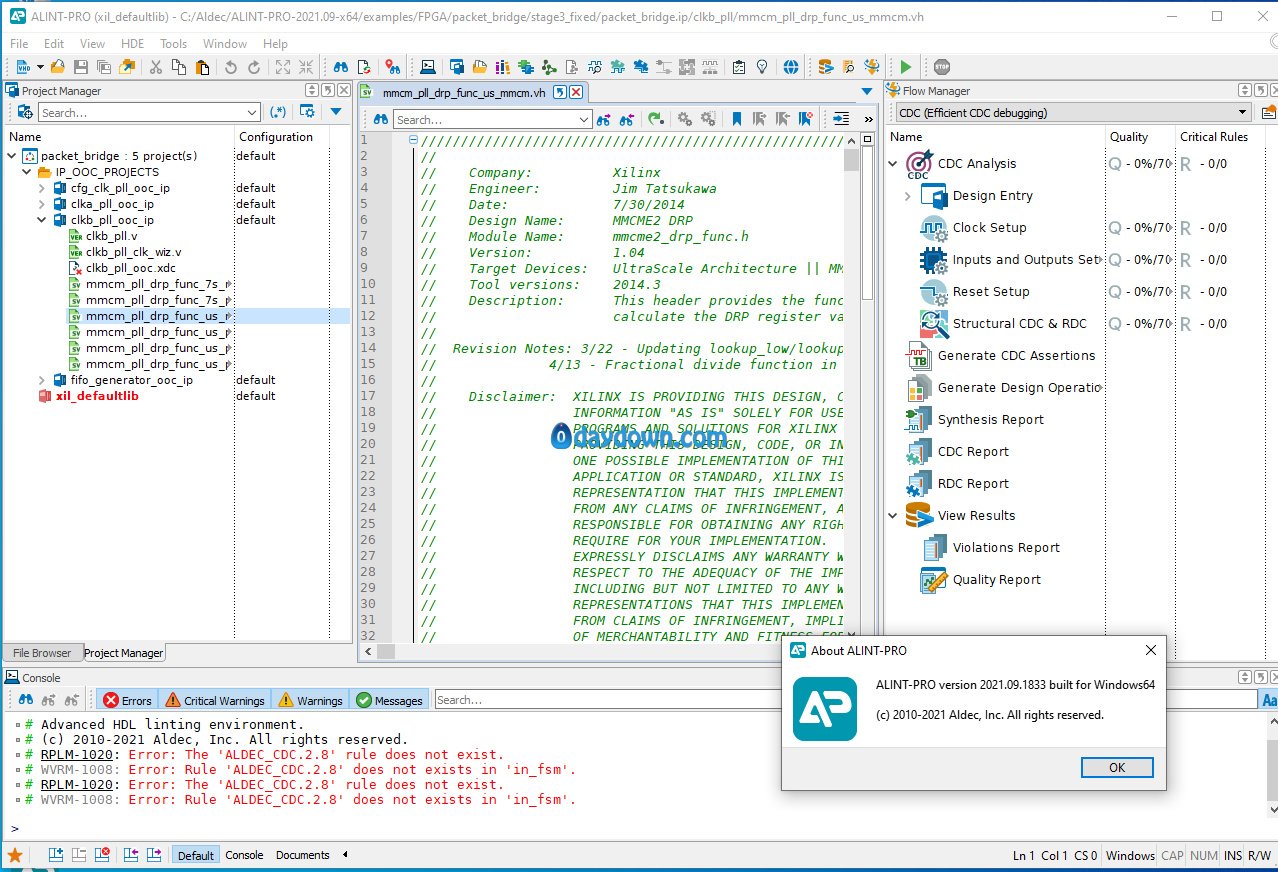Click the Project Manager view settings gear icon
This screenshot has height=872, width=1278.
point(308,112)
